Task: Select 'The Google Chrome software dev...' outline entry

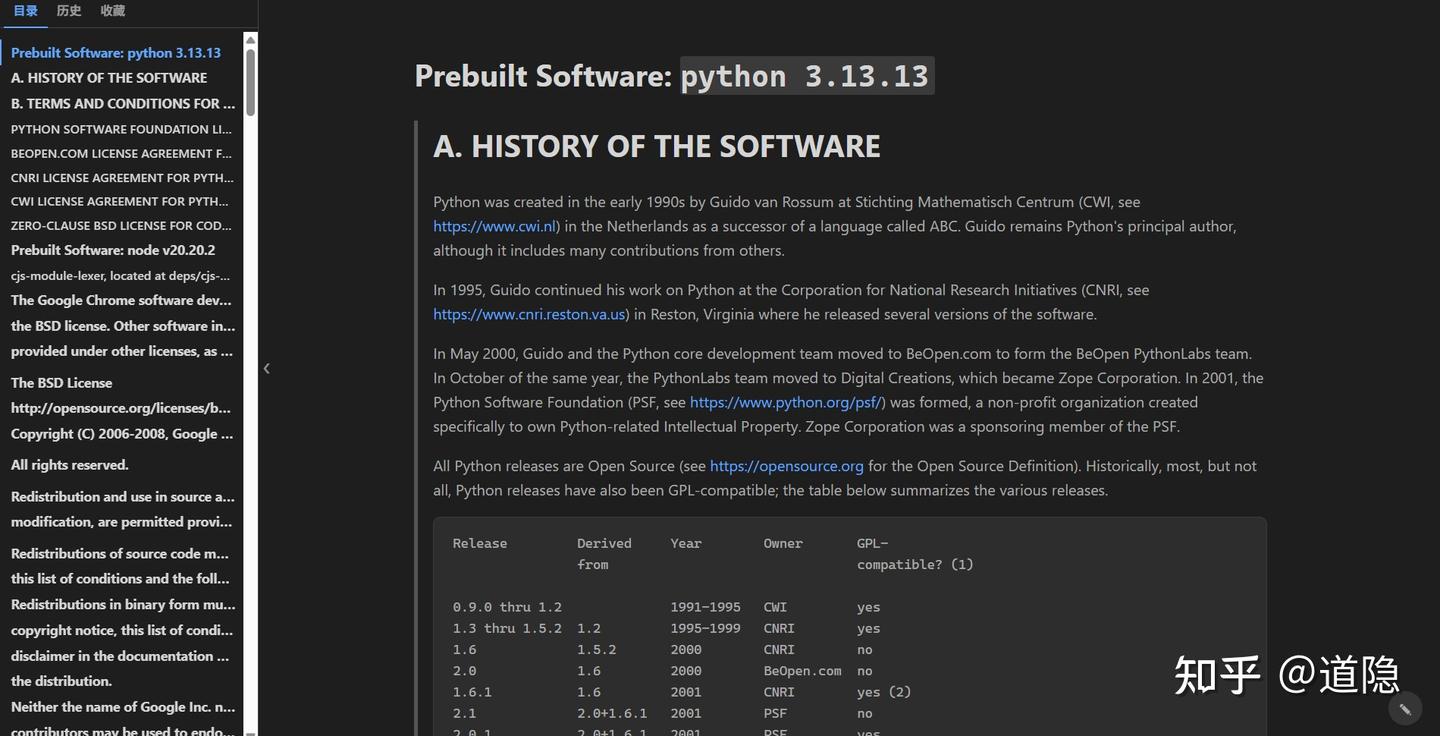Action: tap(121, 300)
